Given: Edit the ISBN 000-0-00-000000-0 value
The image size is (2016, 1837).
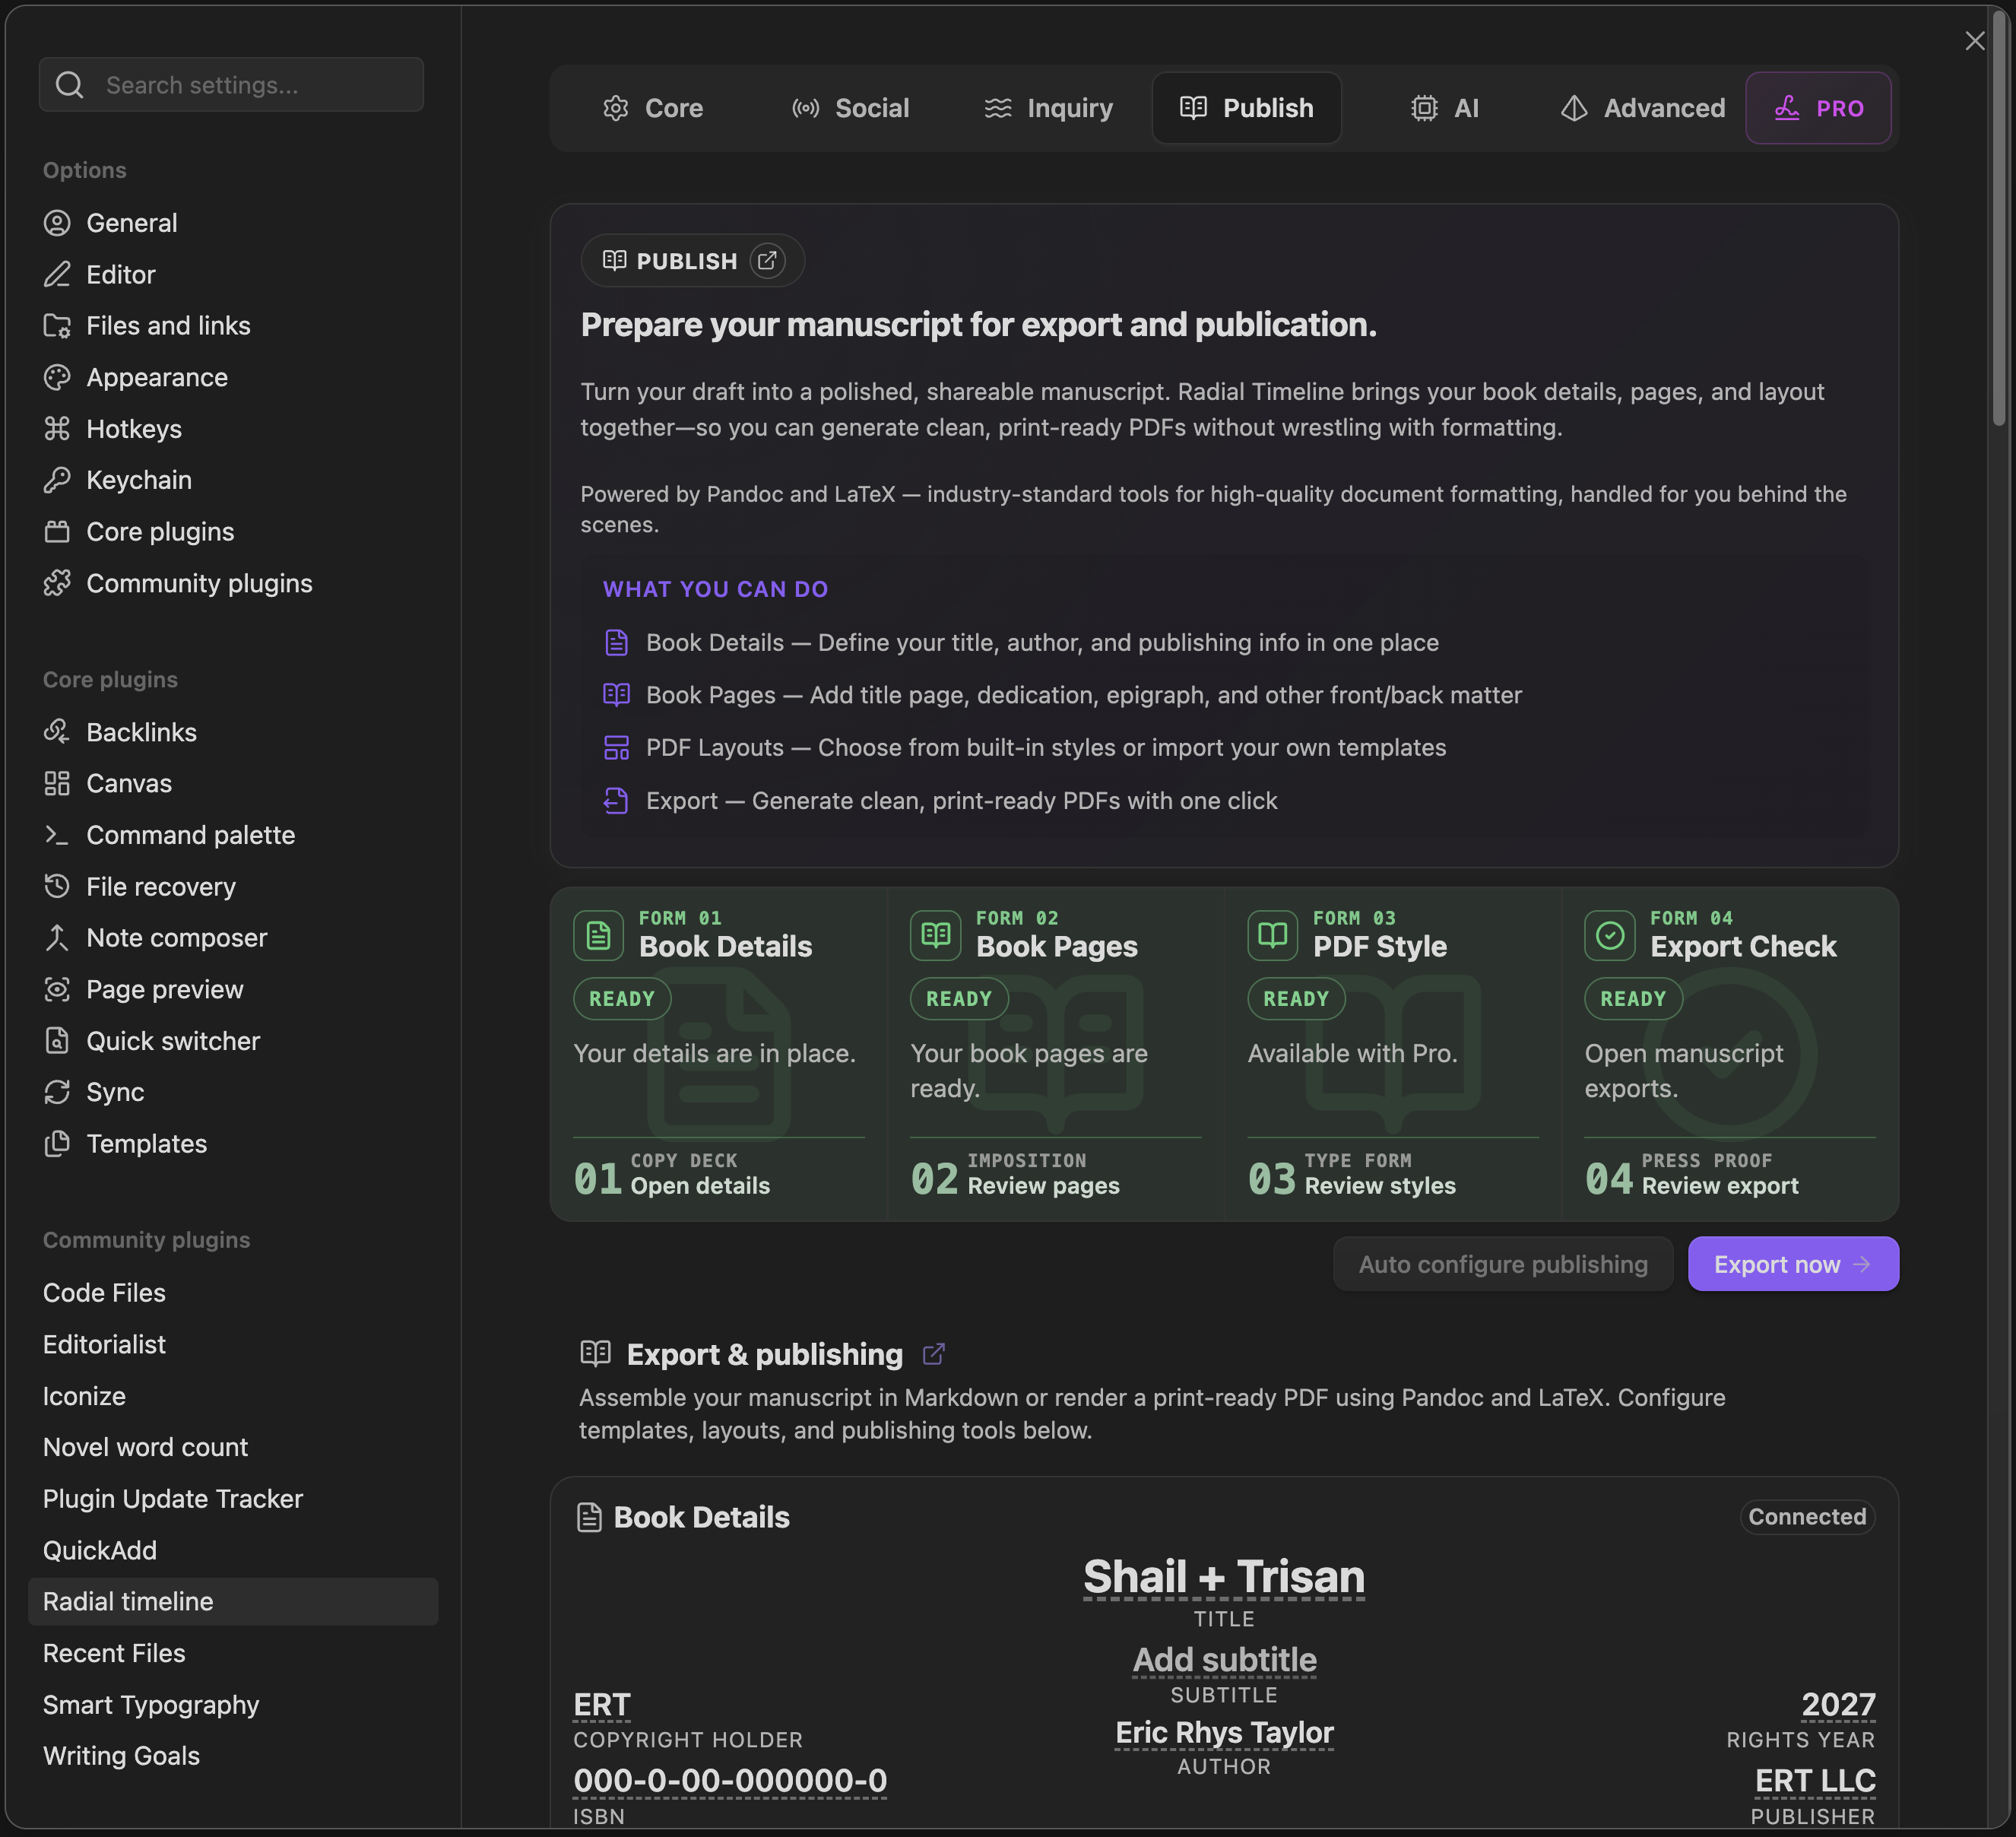Looking at the screenshot, I should tap(730, 1781).
